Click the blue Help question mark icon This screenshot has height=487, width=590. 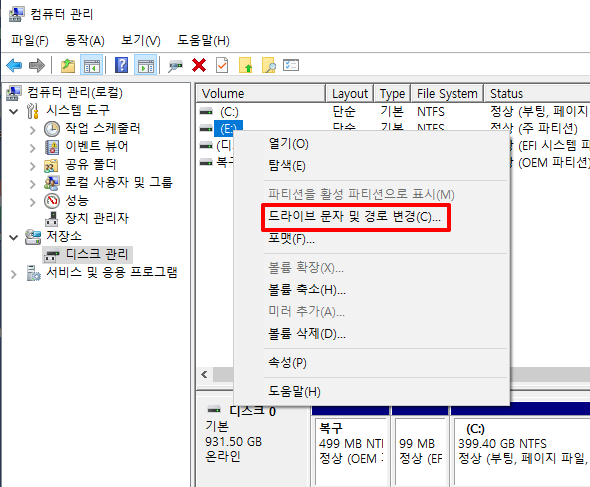122,65
